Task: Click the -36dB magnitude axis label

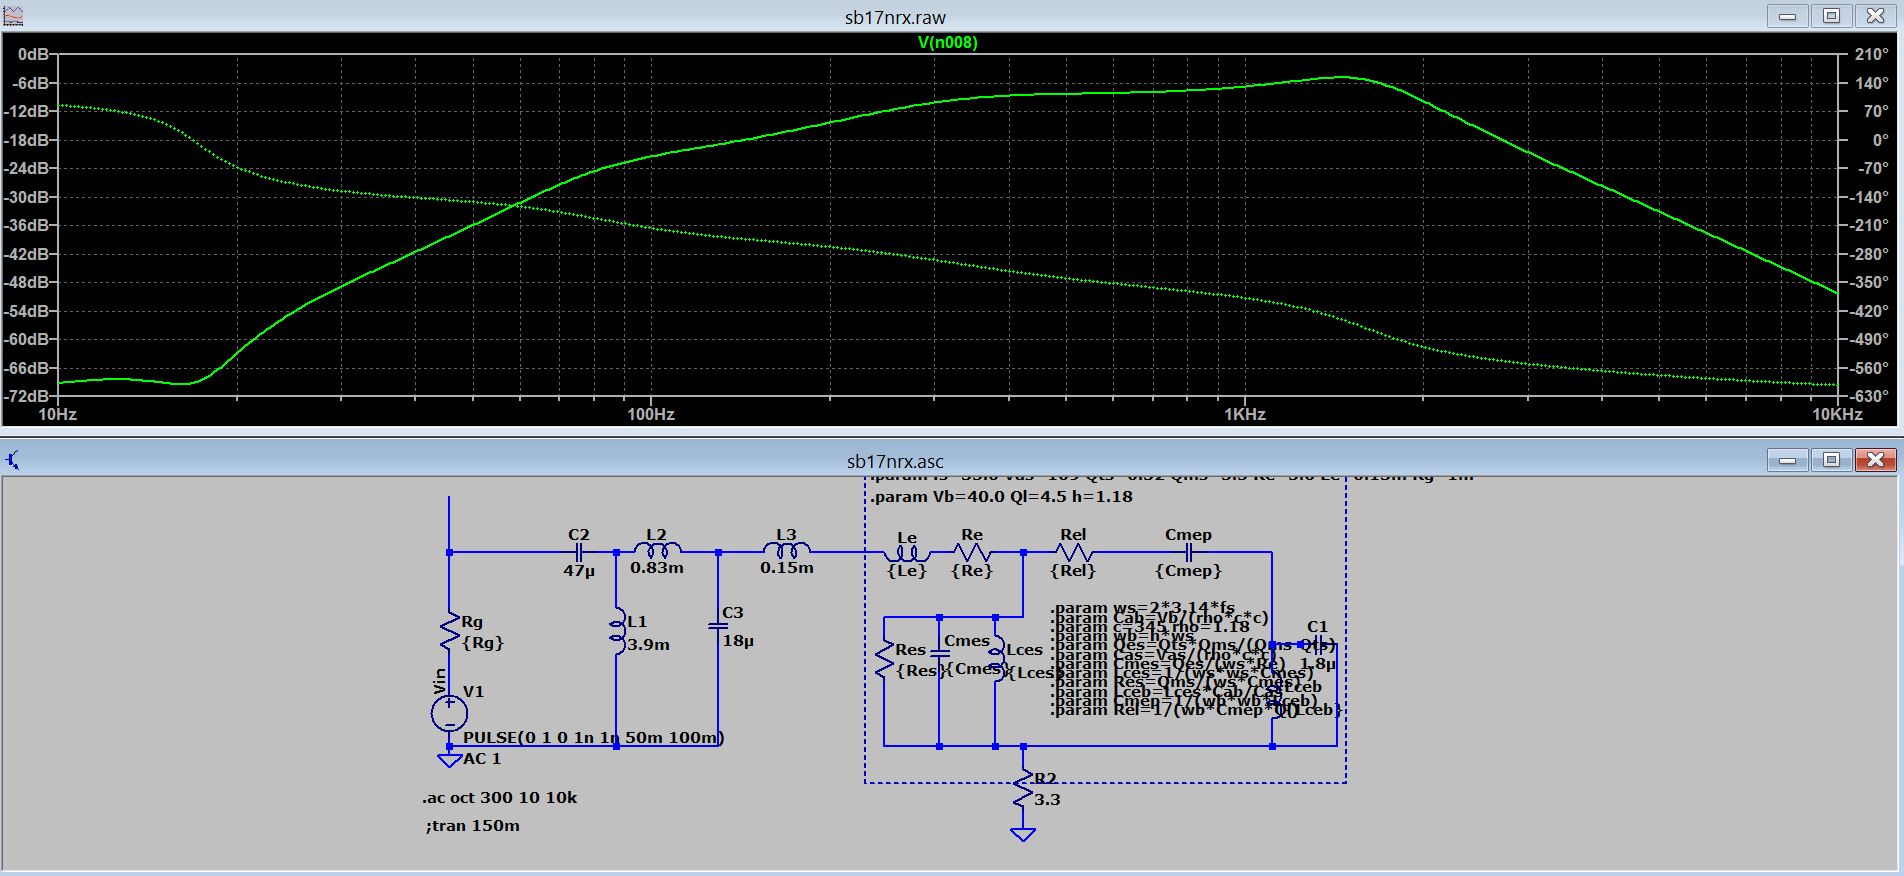Action: (28, 226)
